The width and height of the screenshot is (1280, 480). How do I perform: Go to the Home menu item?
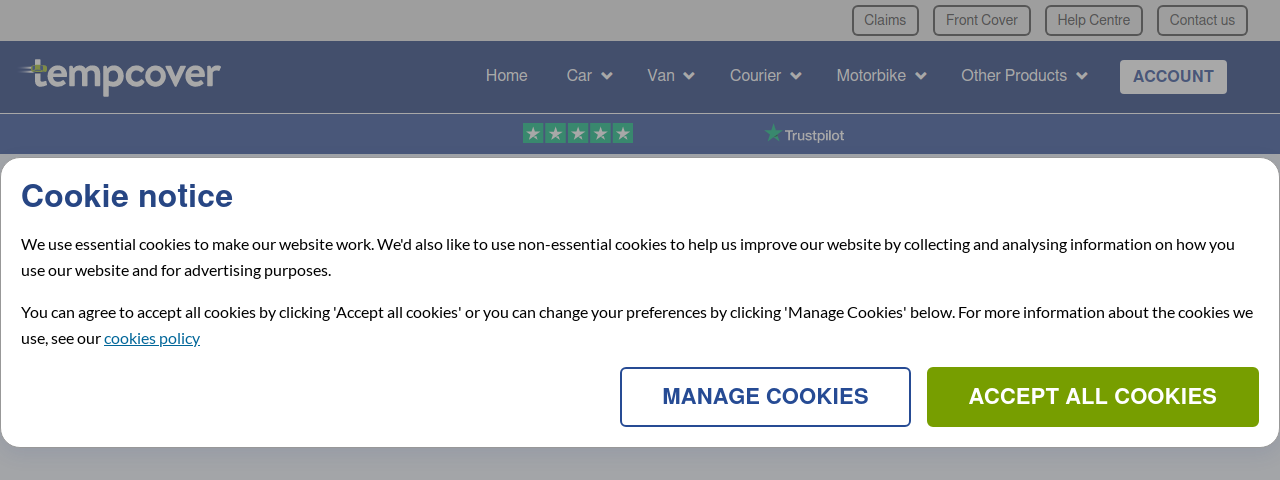(506, 76)
